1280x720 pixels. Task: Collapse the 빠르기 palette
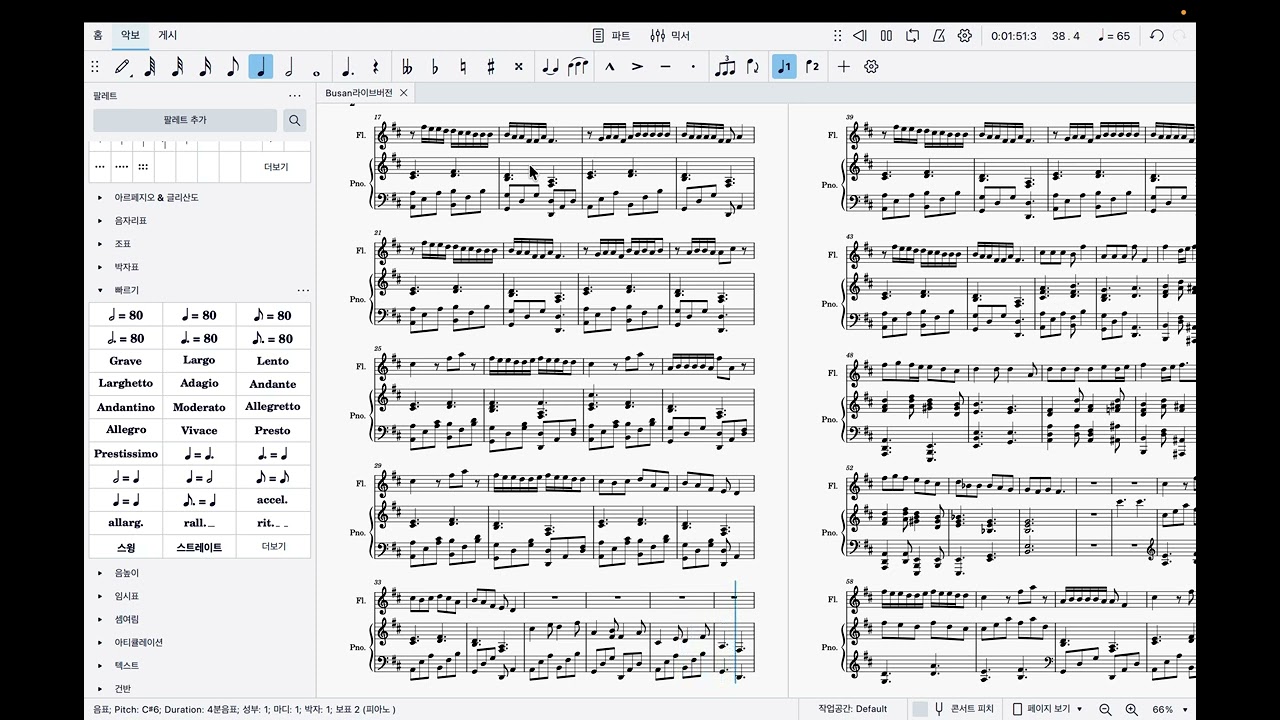point(100,290)
